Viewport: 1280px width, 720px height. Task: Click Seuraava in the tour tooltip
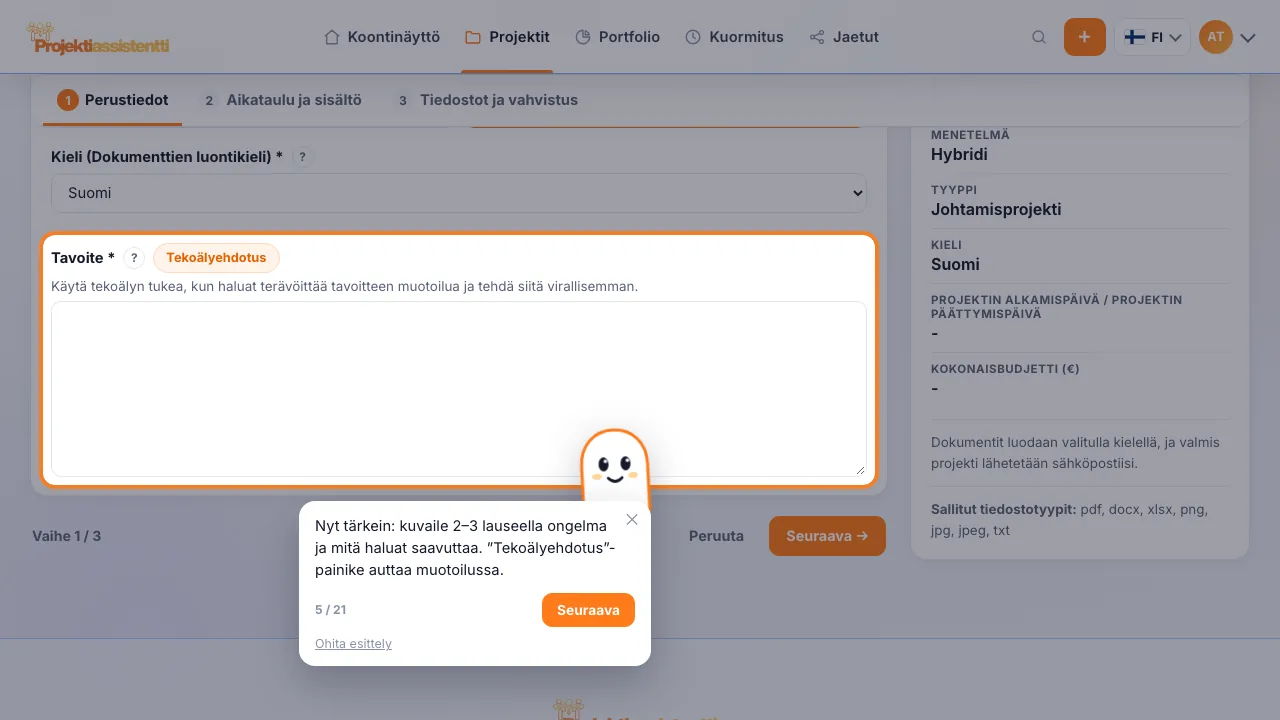coord(588,610)
